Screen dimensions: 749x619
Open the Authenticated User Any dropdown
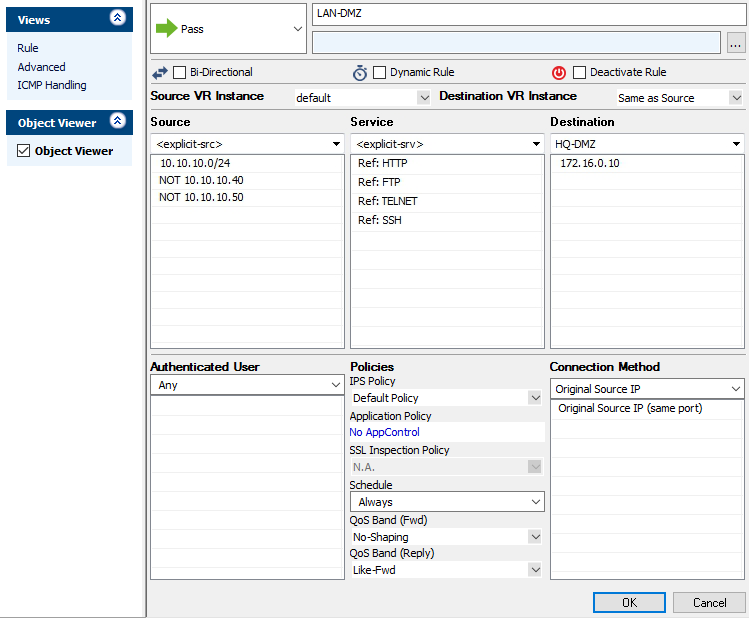point(247,385)
